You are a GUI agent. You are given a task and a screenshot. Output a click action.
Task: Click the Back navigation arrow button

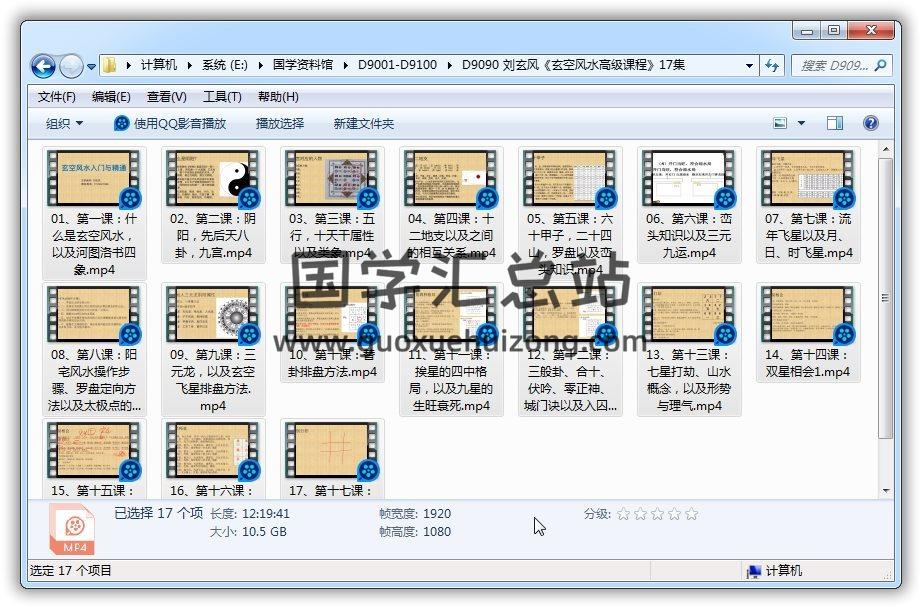(43, 66)
